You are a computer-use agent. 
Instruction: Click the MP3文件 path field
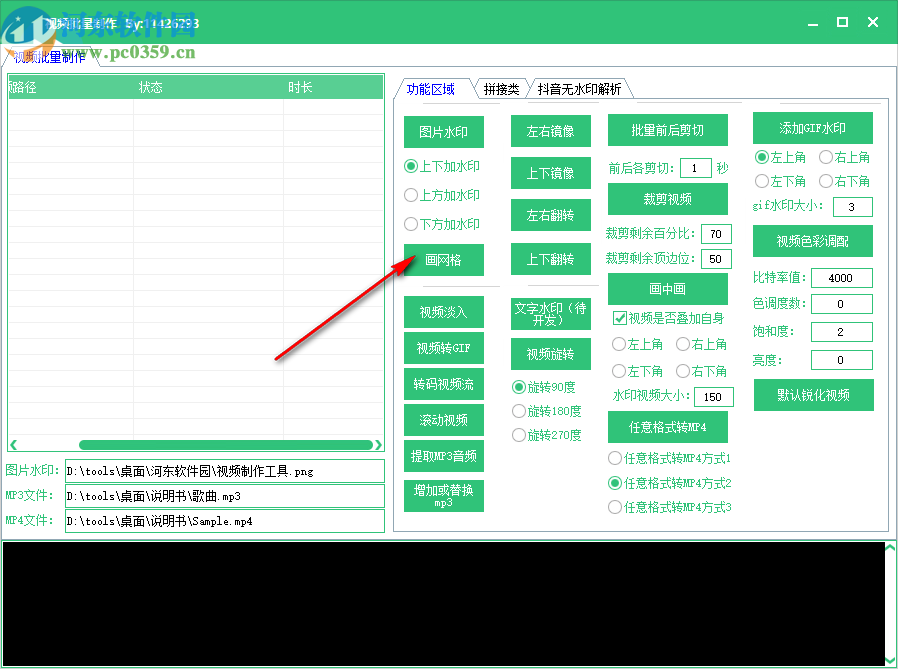[x=224, y=496]
